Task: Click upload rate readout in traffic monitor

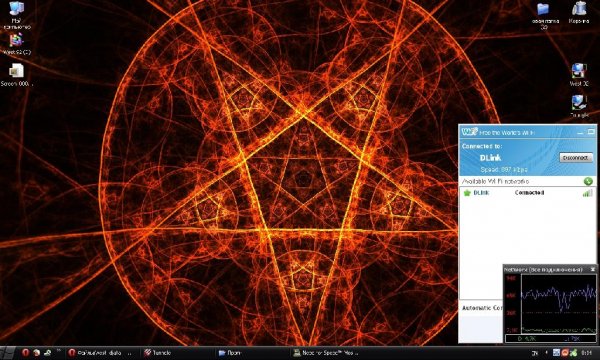Action: [x=573, y=339]
